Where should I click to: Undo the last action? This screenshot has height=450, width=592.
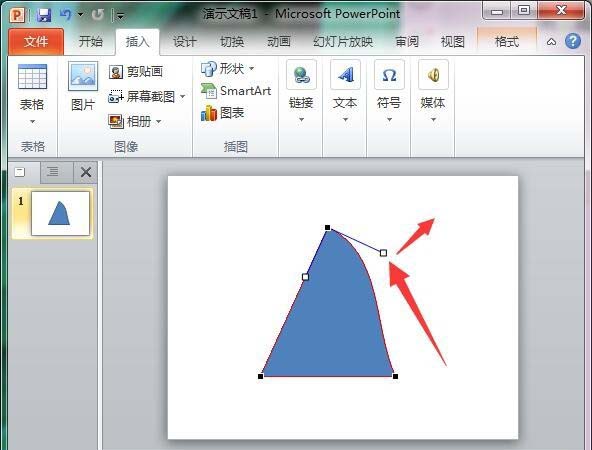tap(66, 15)
